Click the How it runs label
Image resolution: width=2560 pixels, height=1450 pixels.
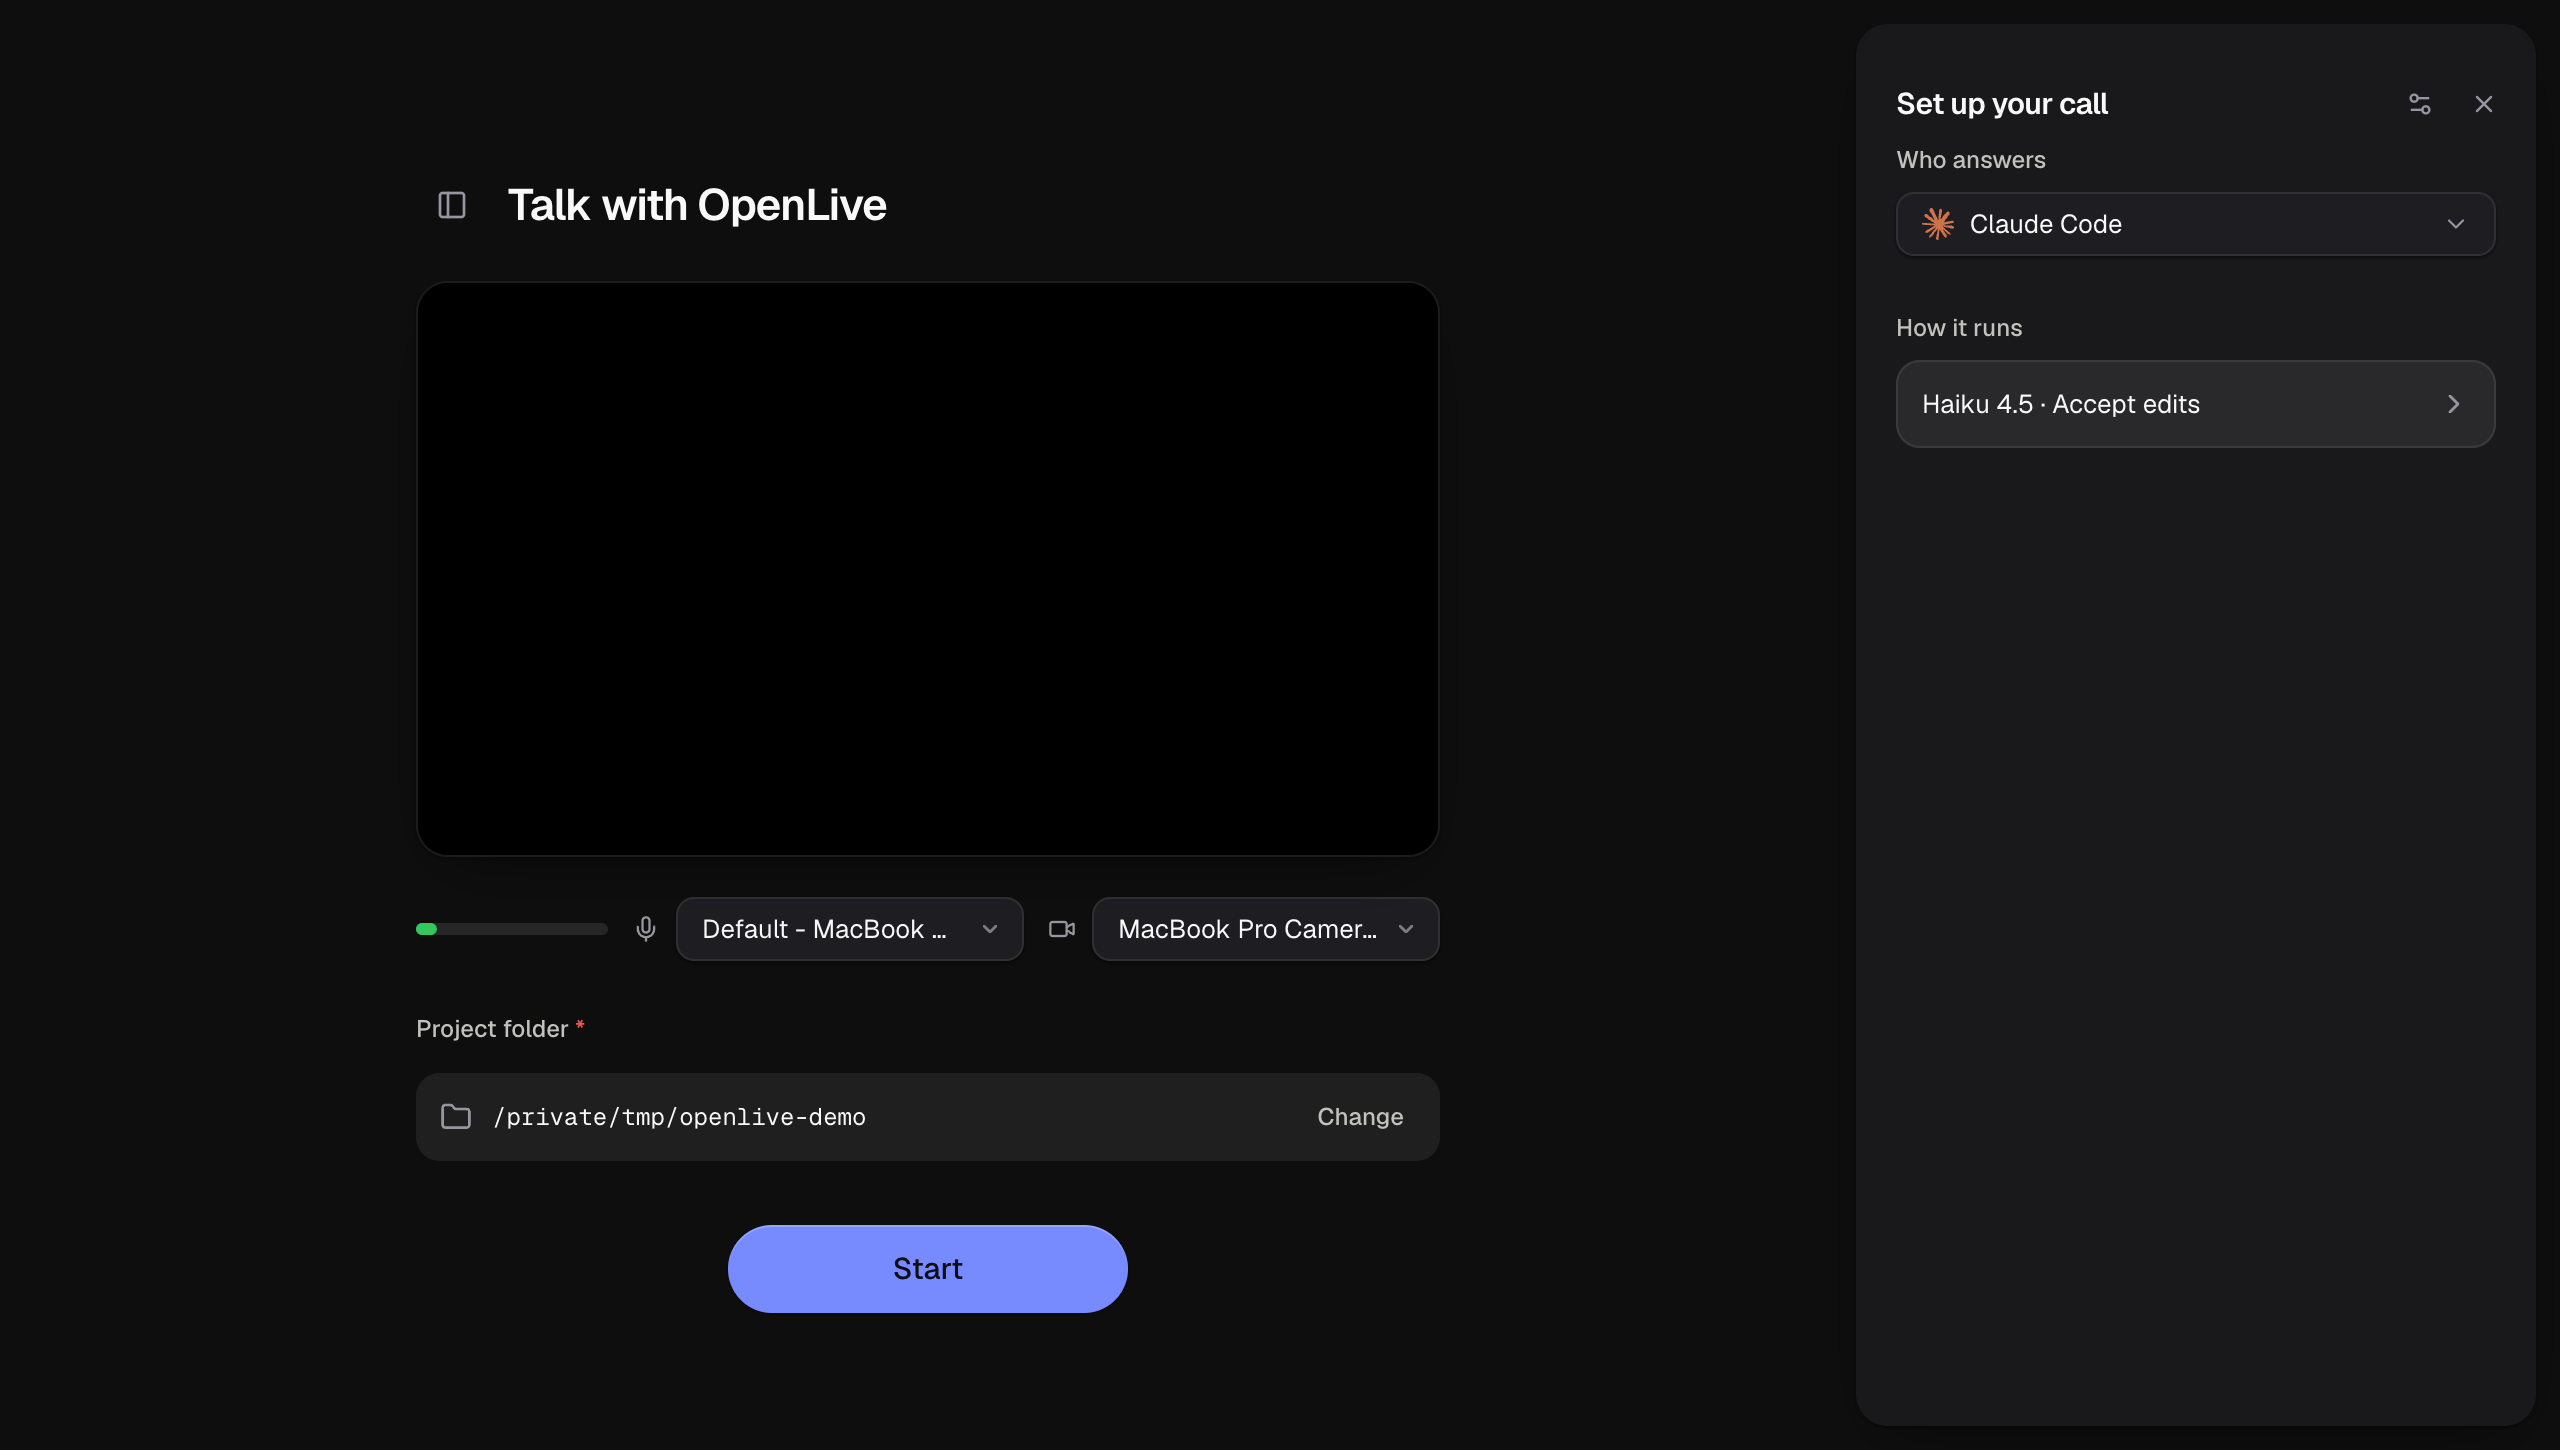pyautogui.click(x=1959, y=328)
